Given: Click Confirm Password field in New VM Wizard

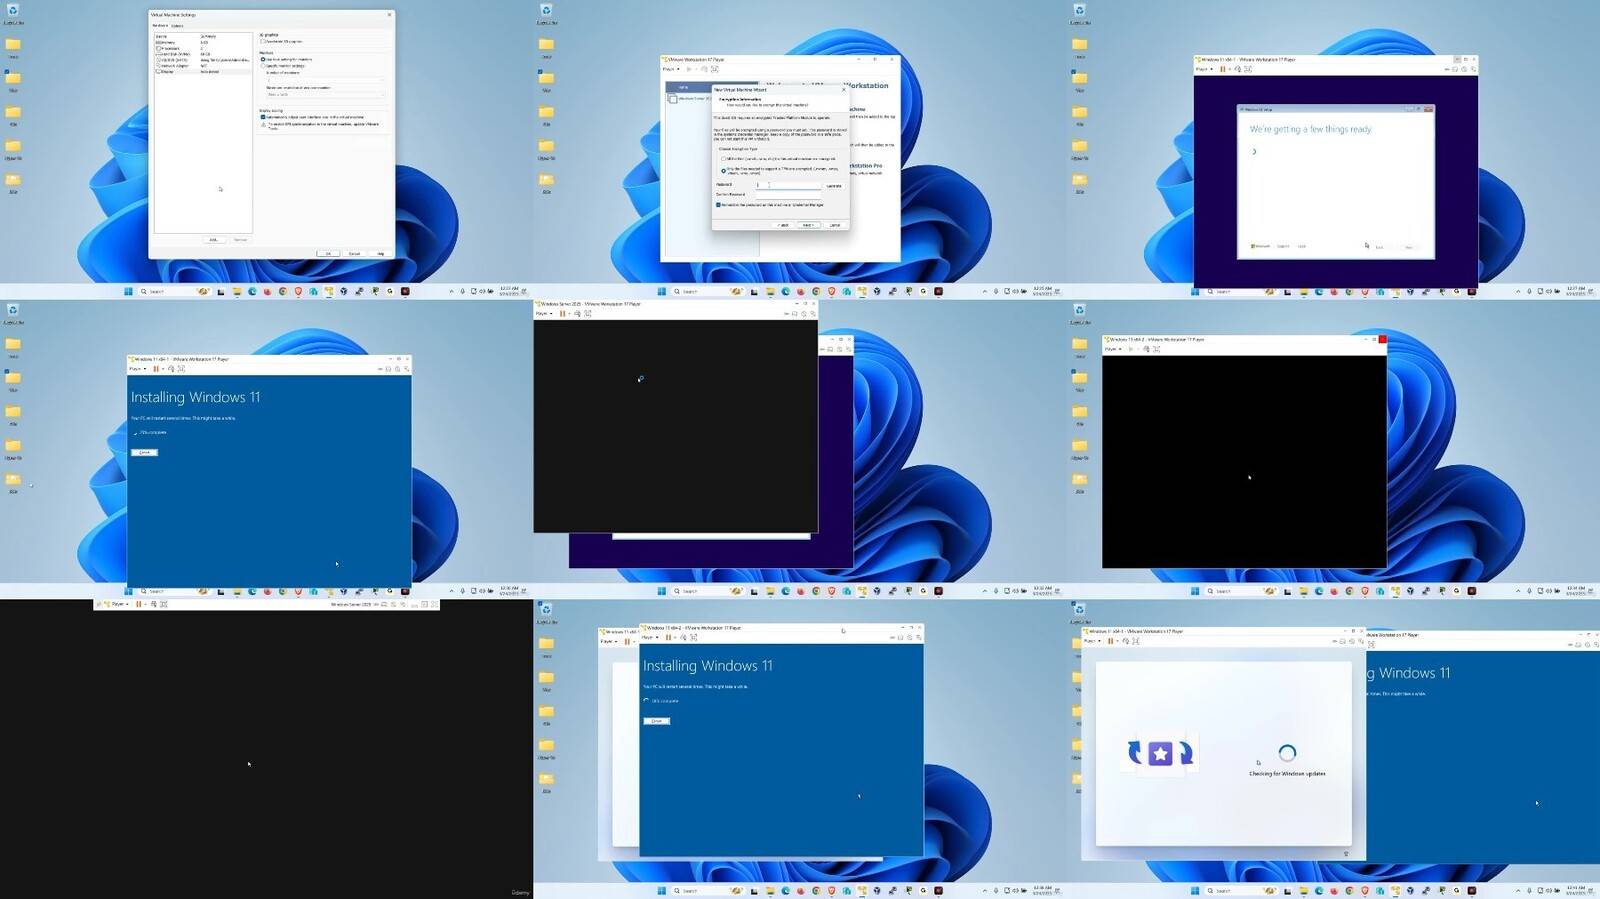Looking at the screenshot, I should 788,195.
